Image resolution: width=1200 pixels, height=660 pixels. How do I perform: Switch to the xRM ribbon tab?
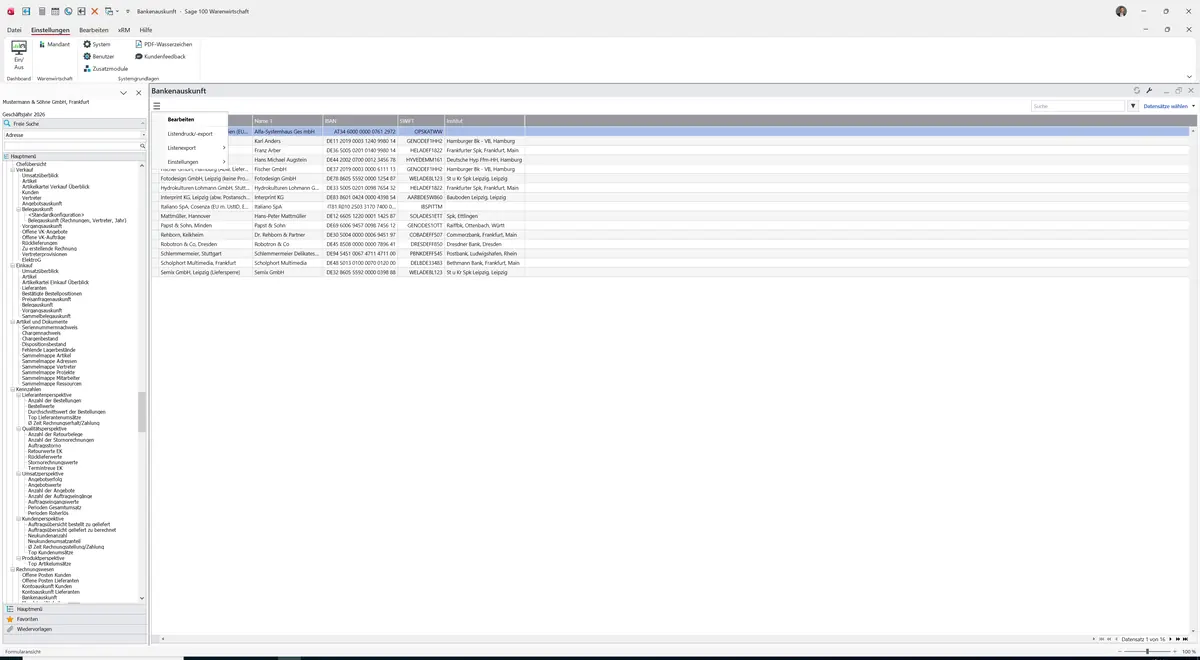point(124,30)
